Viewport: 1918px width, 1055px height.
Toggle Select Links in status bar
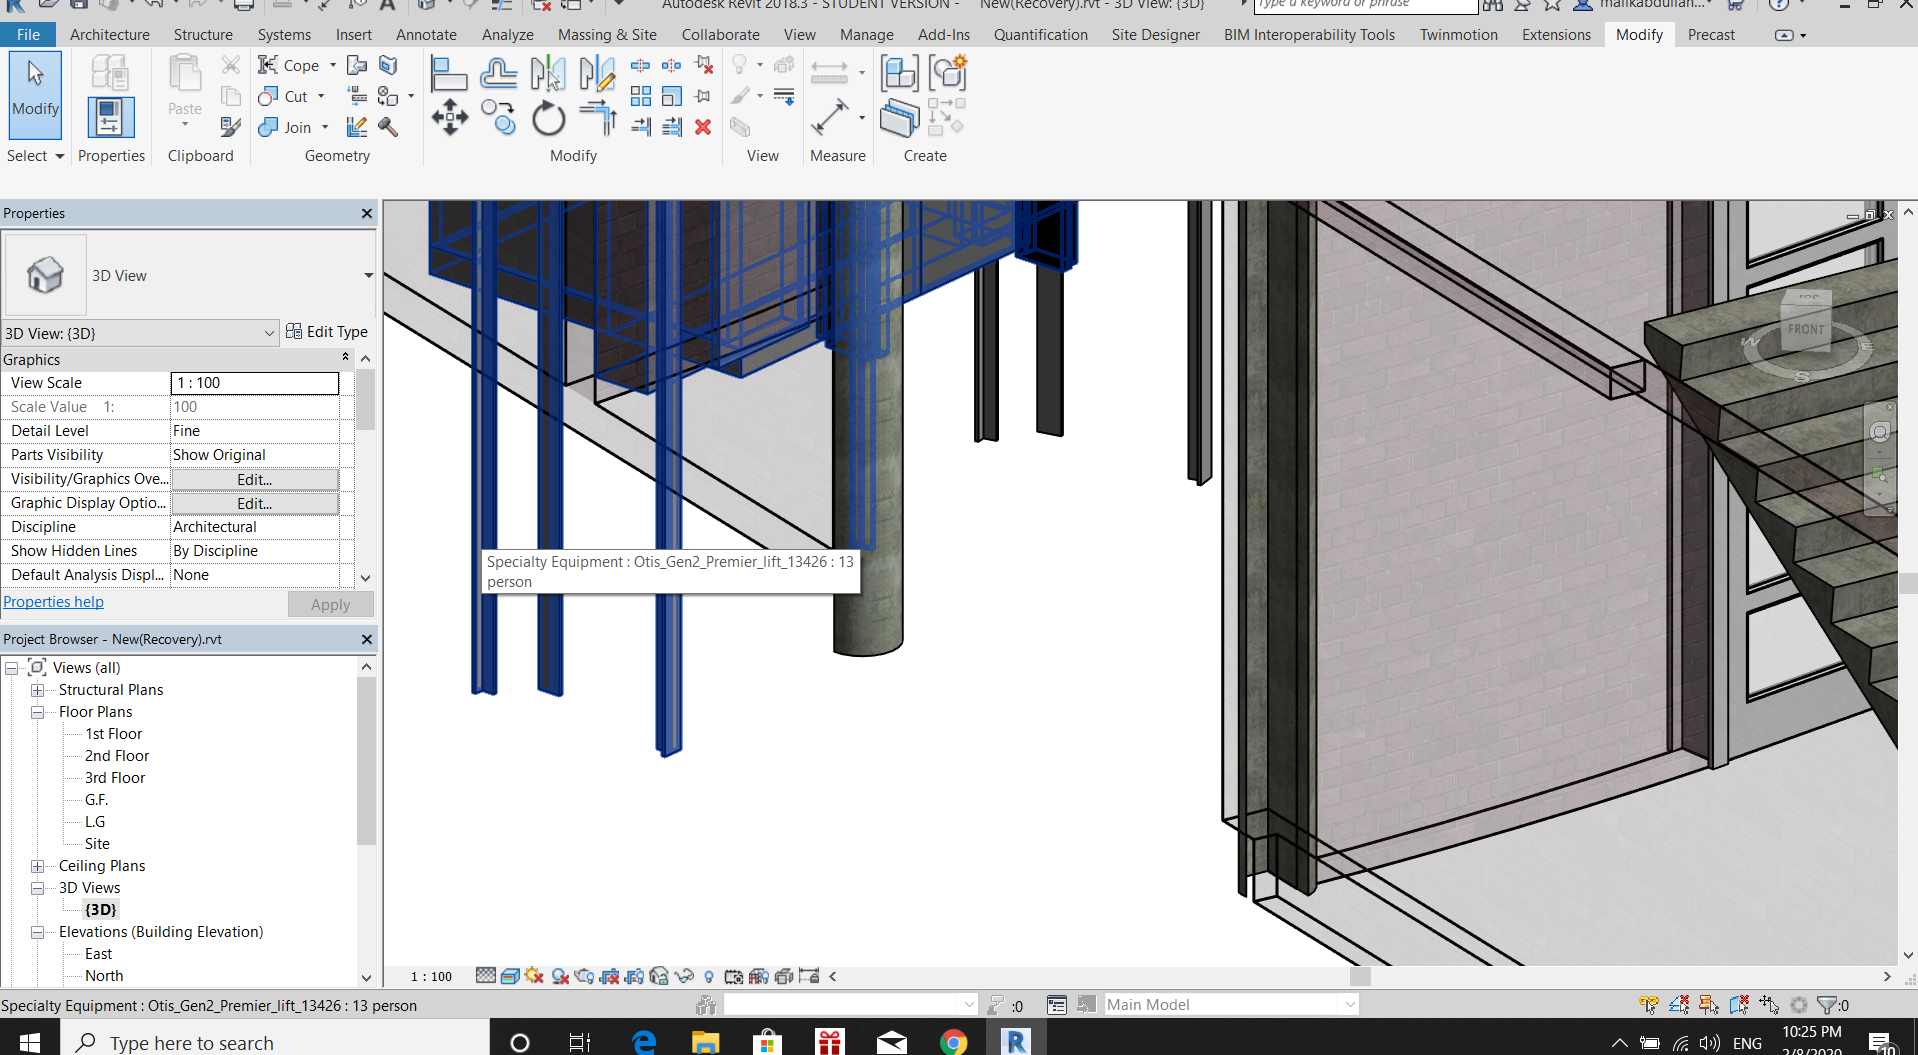coord(1649,1004)
